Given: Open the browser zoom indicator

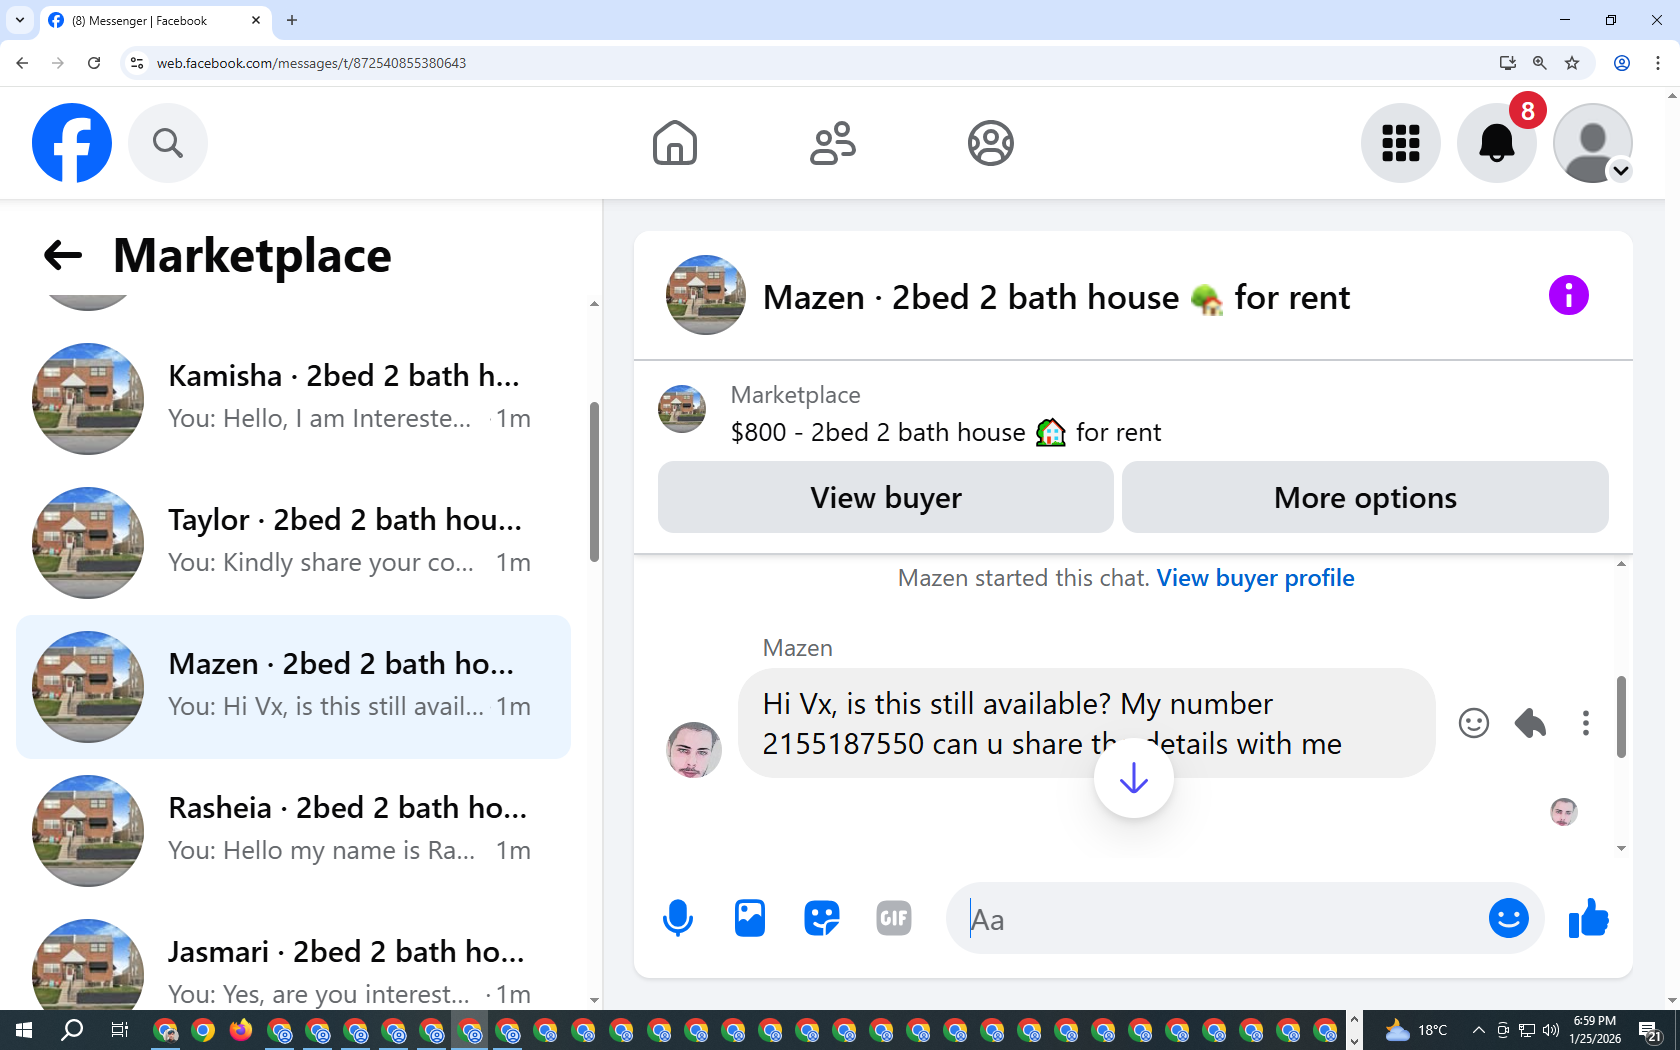Looking at the screenshot, I should [x=1540, y=63].
